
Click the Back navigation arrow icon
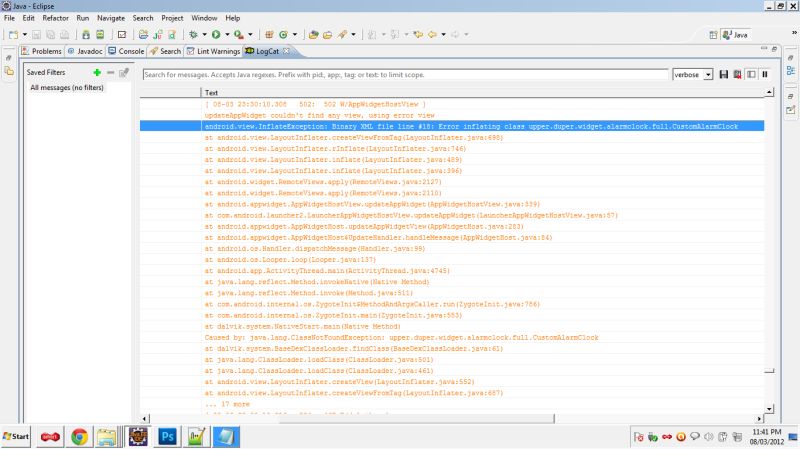click(x=433, y=35)
